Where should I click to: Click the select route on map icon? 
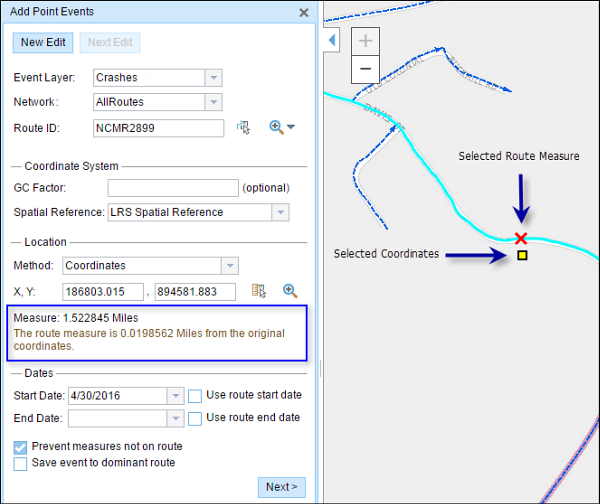243,128
